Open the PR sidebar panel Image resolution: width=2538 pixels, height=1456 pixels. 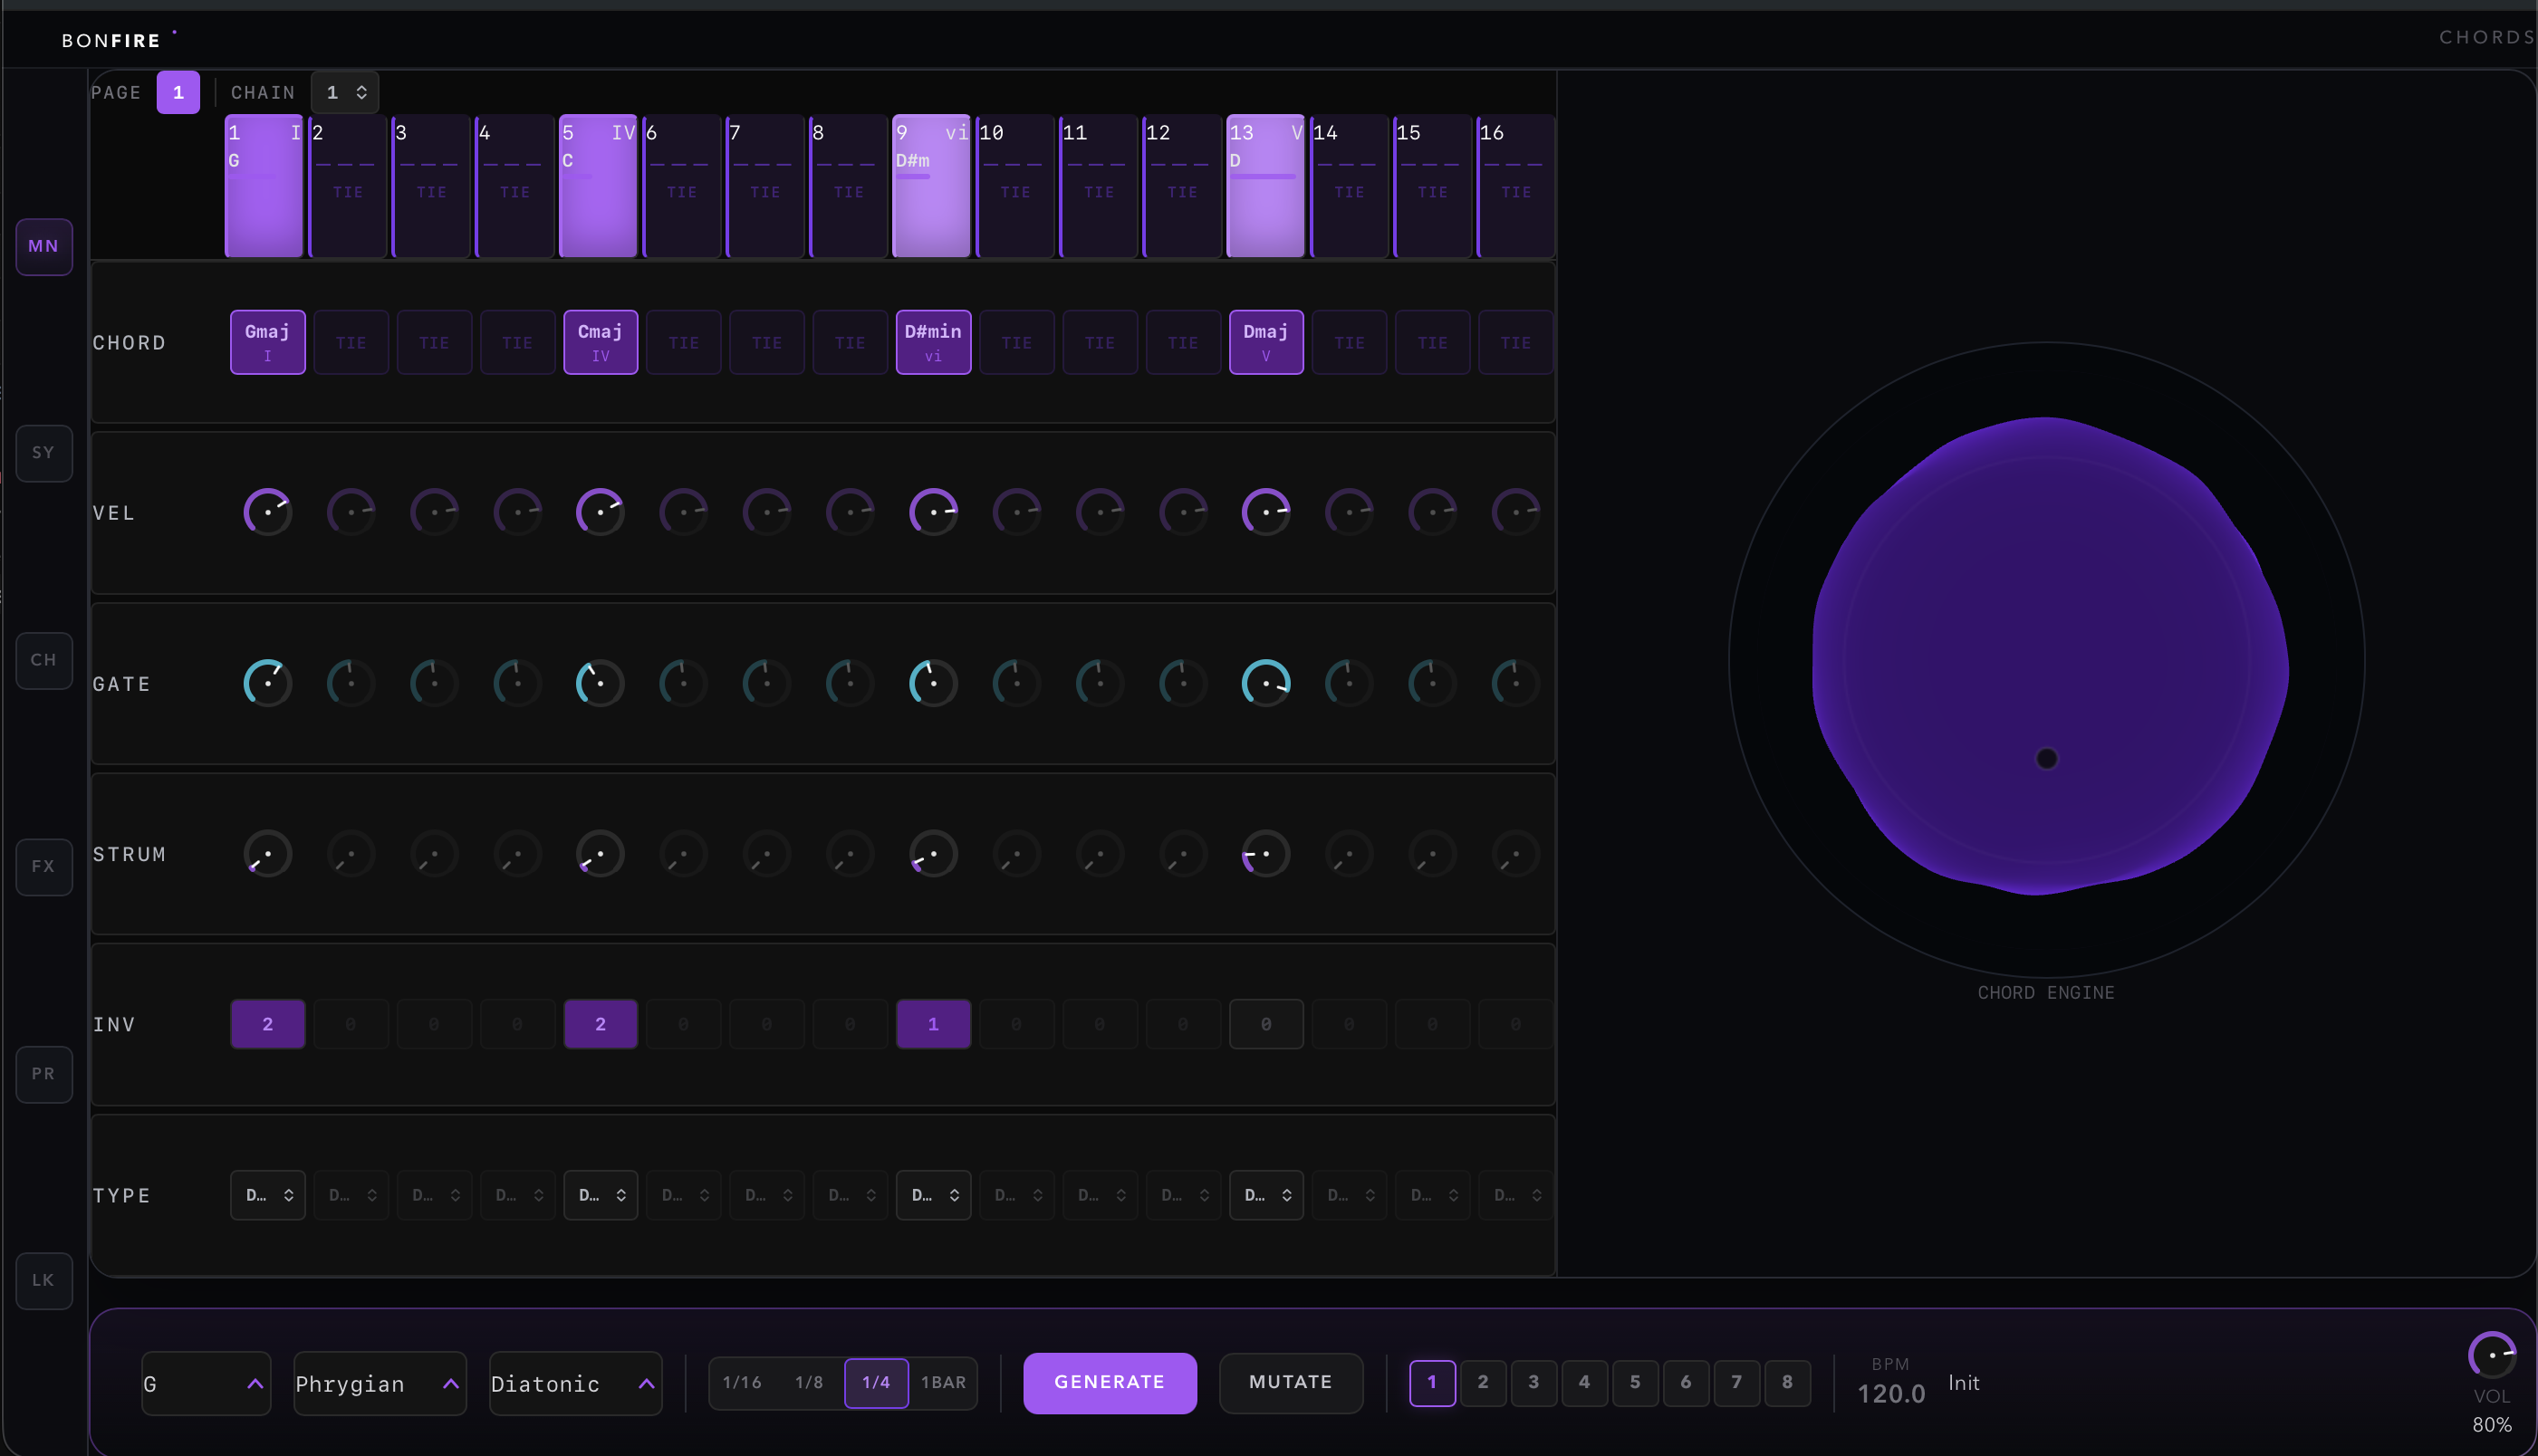(43, 1074)
